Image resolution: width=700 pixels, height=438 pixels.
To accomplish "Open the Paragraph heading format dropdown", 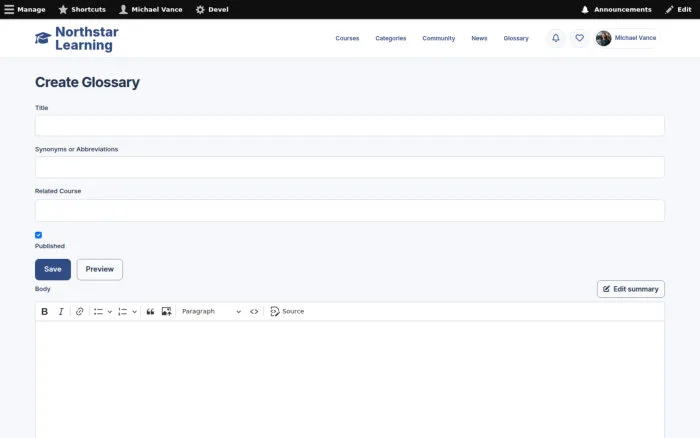I will [x=211, y=312].
